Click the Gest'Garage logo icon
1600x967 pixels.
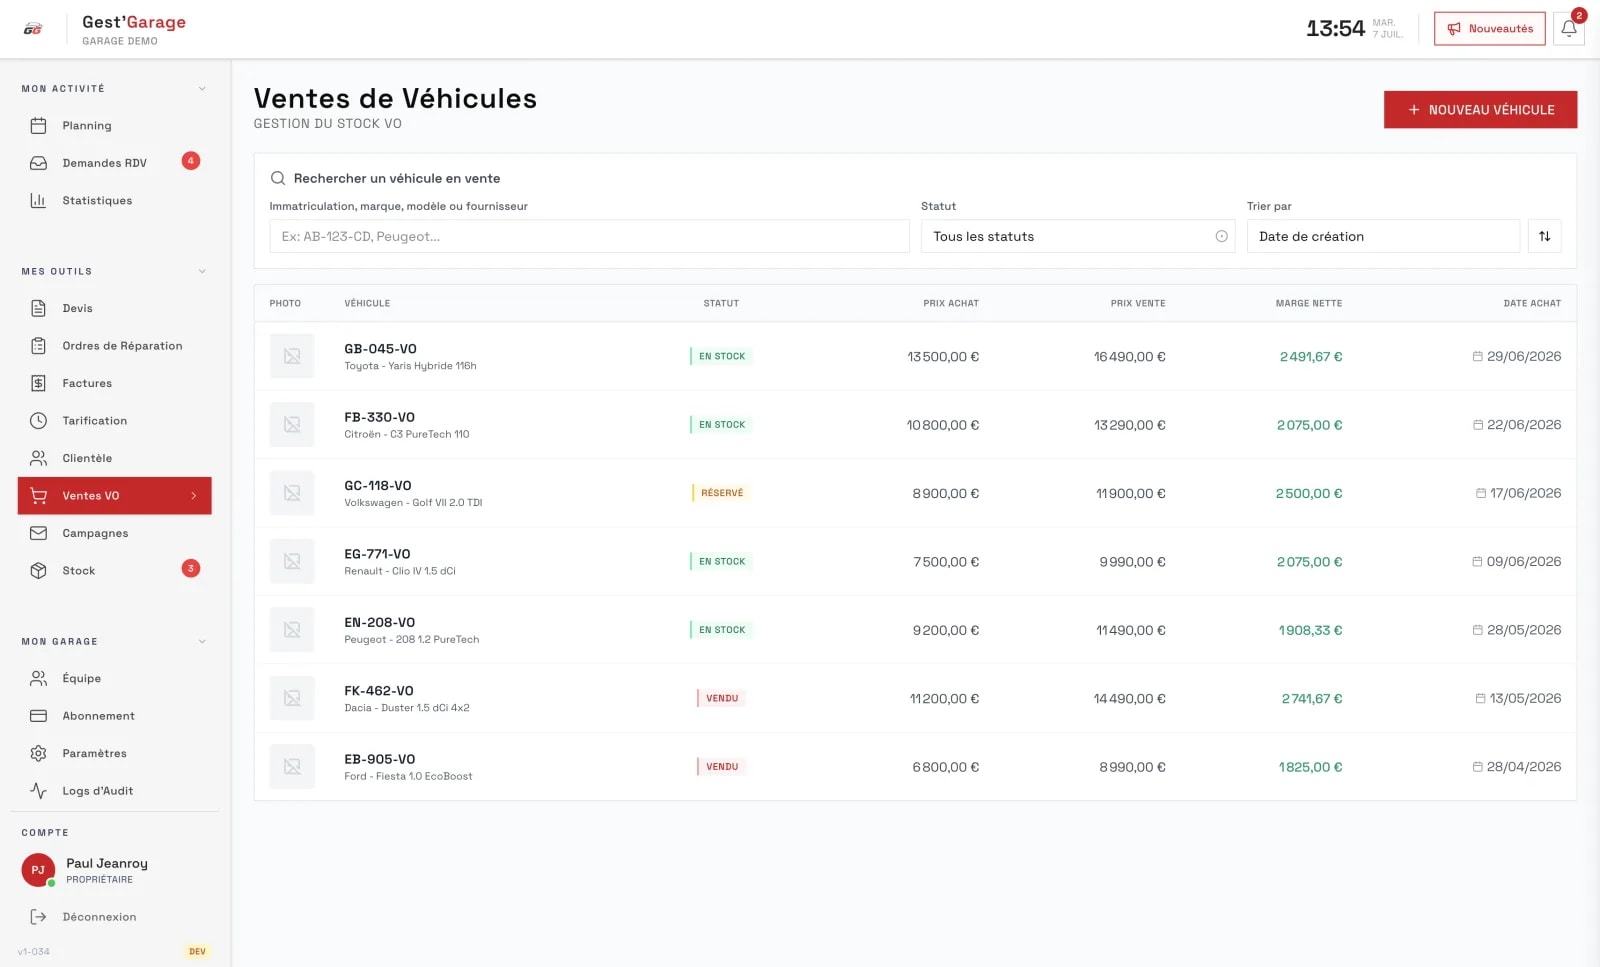point(33,29)
